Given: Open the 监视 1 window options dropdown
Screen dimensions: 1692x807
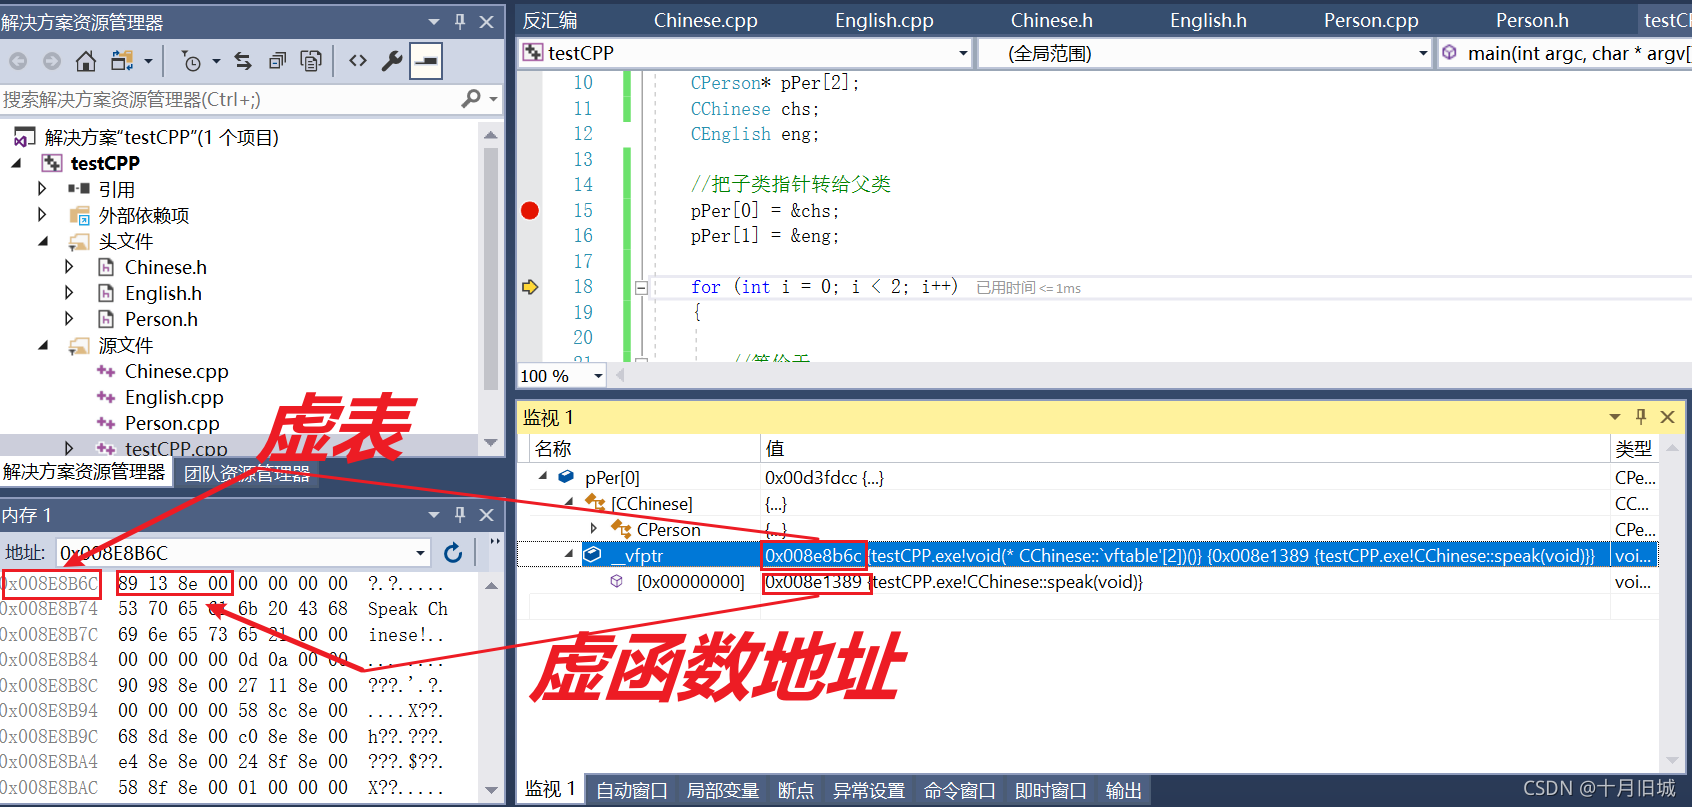Looking at the screenshot, I should point(1614,417).
